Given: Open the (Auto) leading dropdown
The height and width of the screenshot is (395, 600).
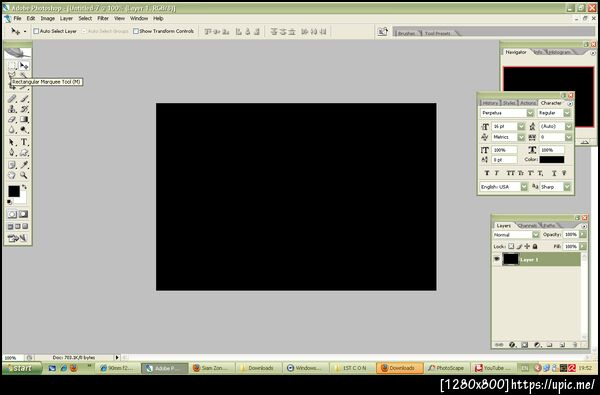Looking at the screenshot, I should pos(569,126).
